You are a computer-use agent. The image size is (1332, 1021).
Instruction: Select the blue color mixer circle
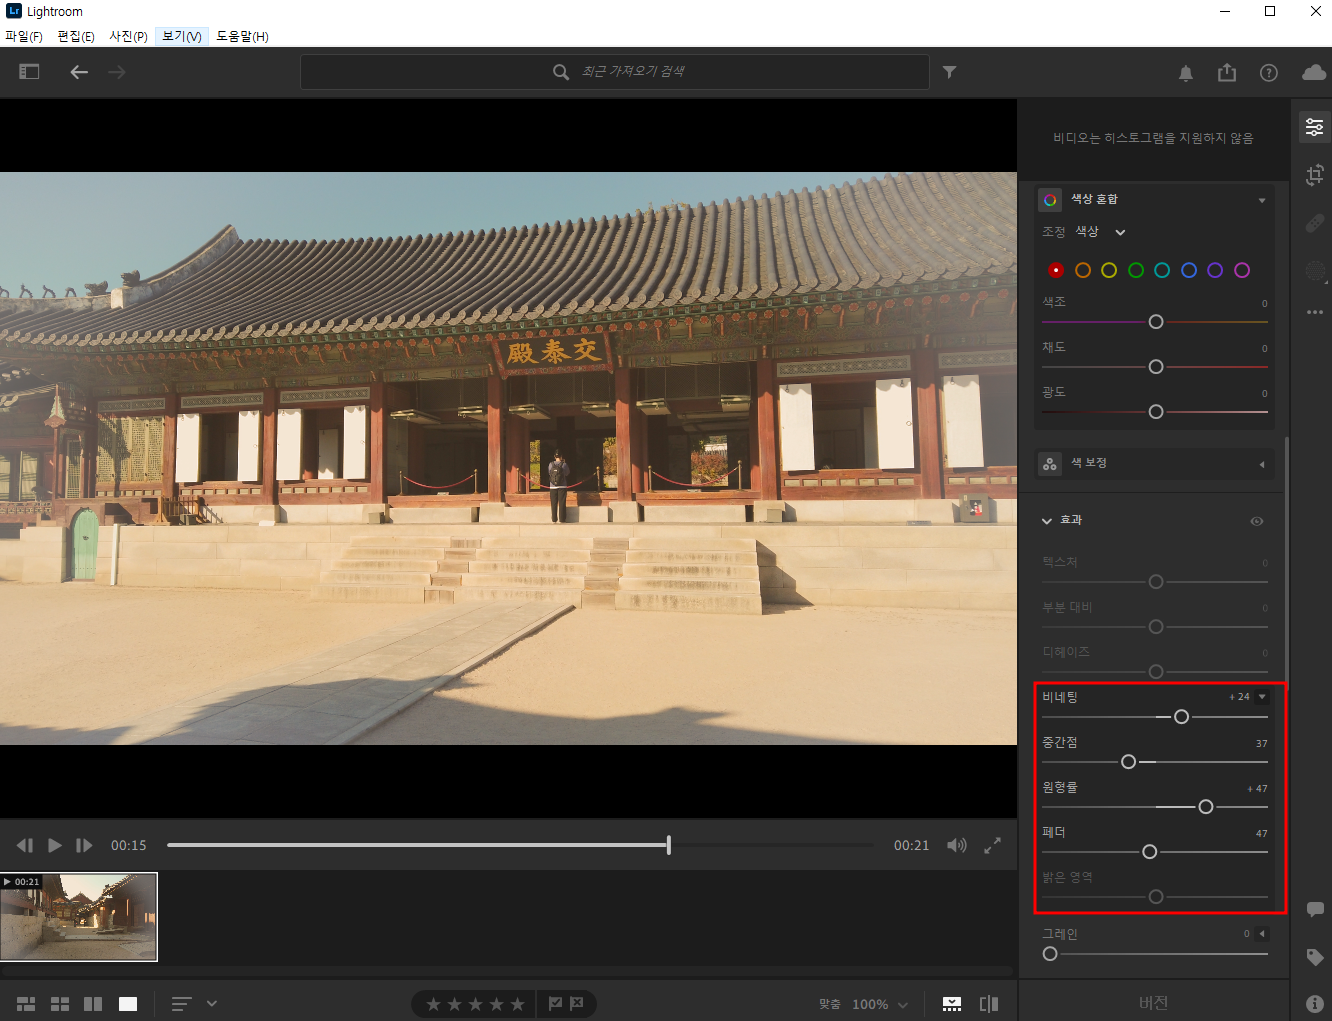[x=1189, y=270]
